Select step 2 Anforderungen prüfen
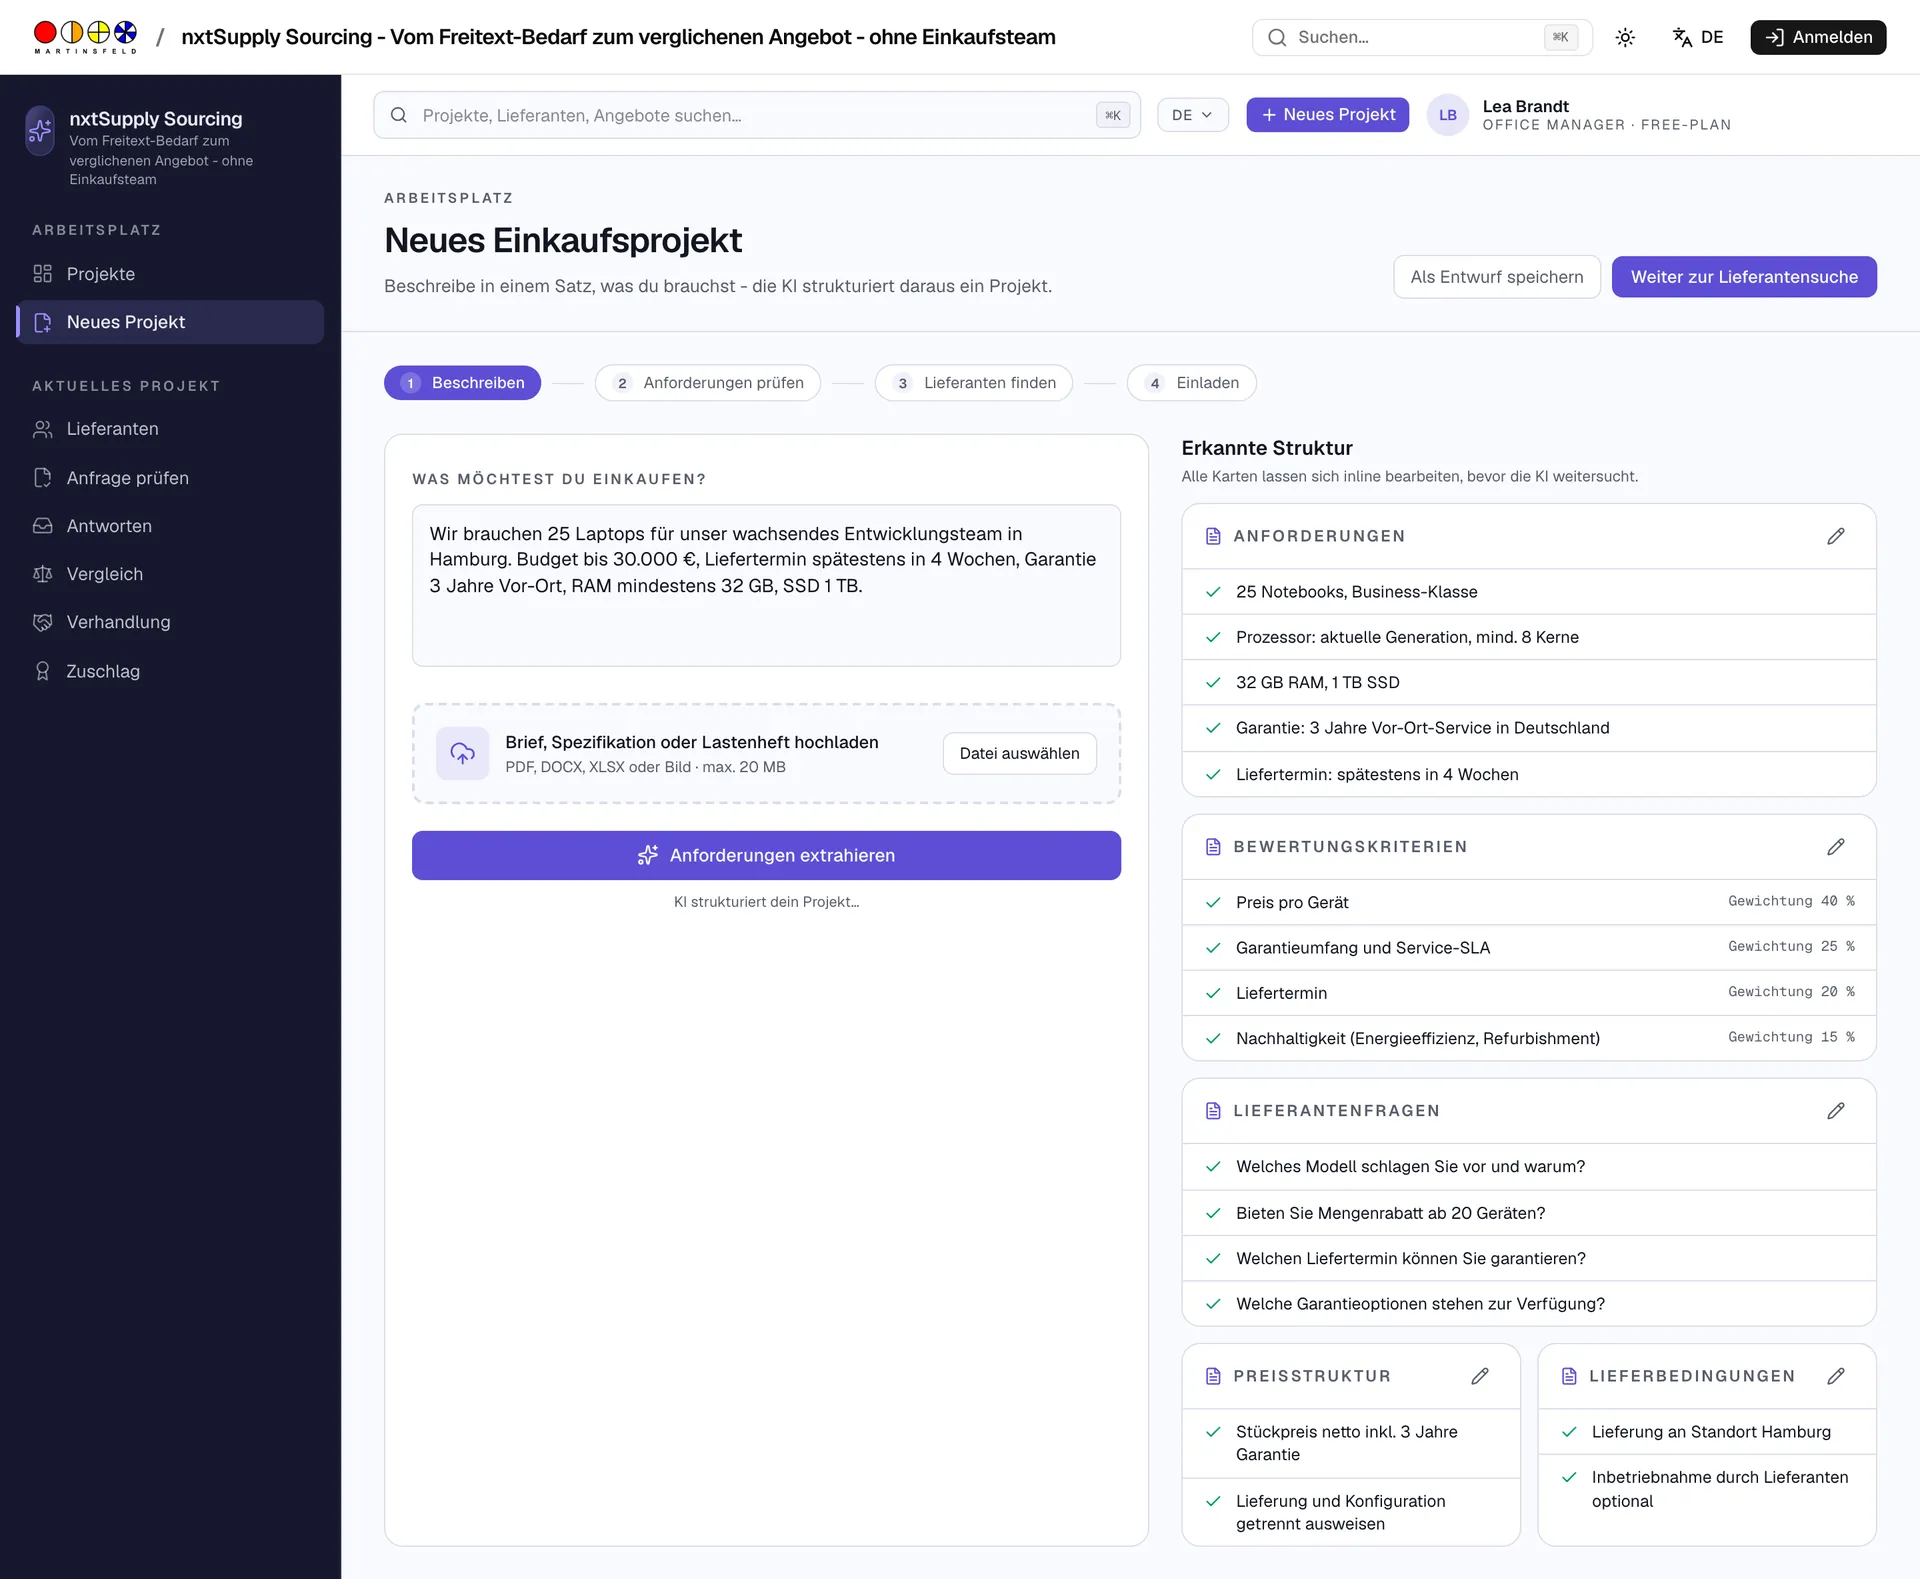The image size is (1920, 1579). (707, 383)
